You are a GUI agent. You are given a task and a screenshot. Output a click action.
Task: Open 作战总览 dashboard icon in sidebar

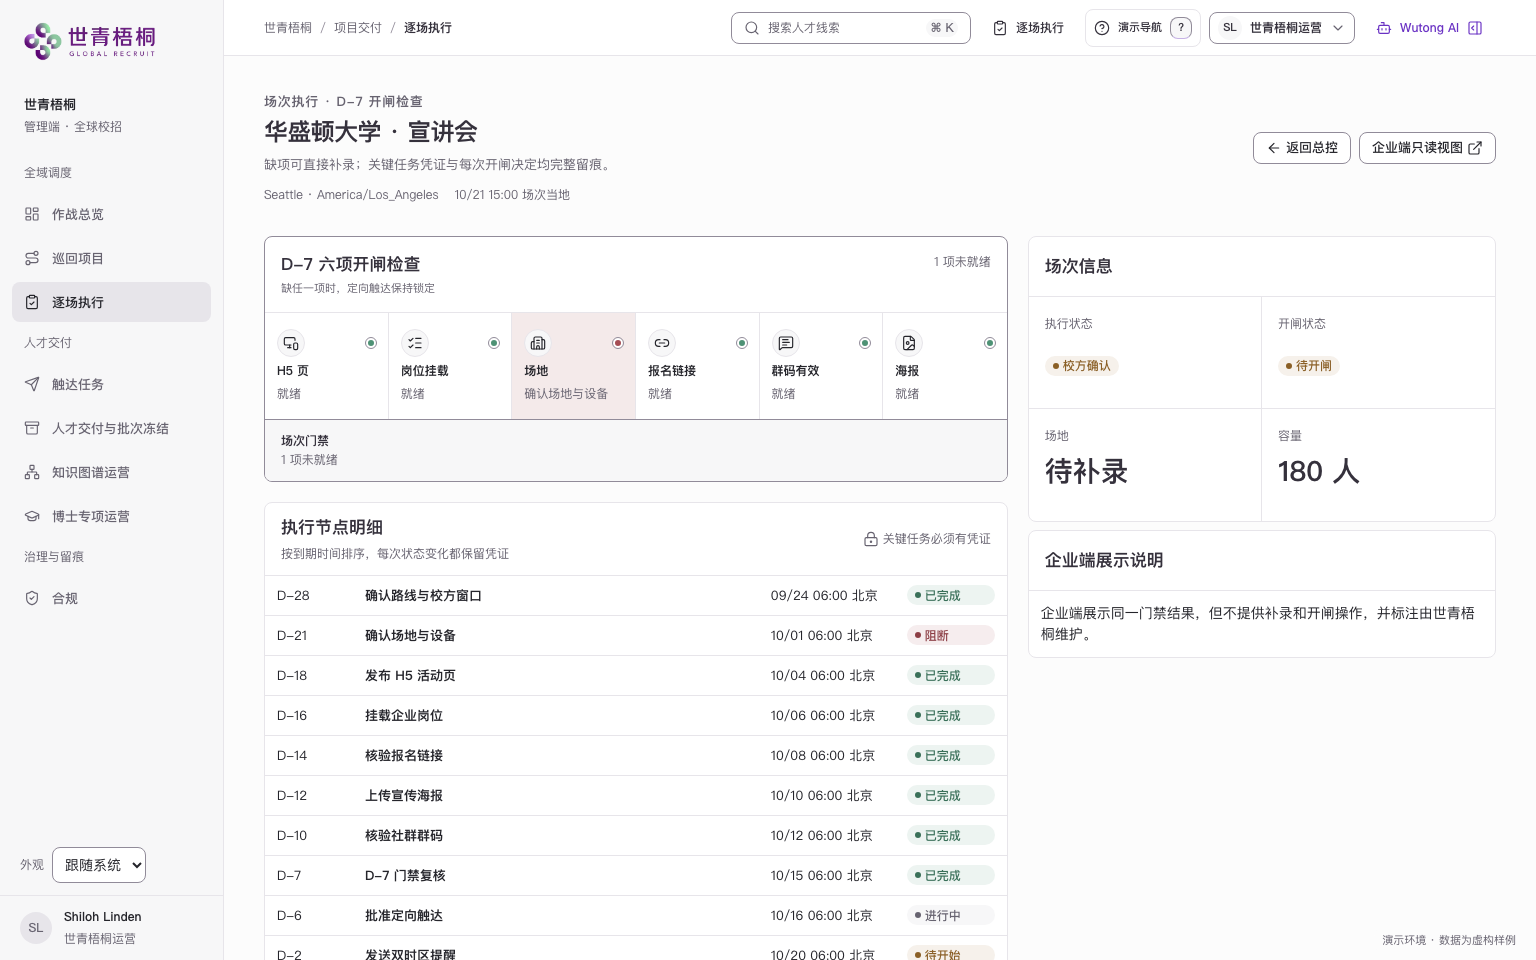coord(32,214)
